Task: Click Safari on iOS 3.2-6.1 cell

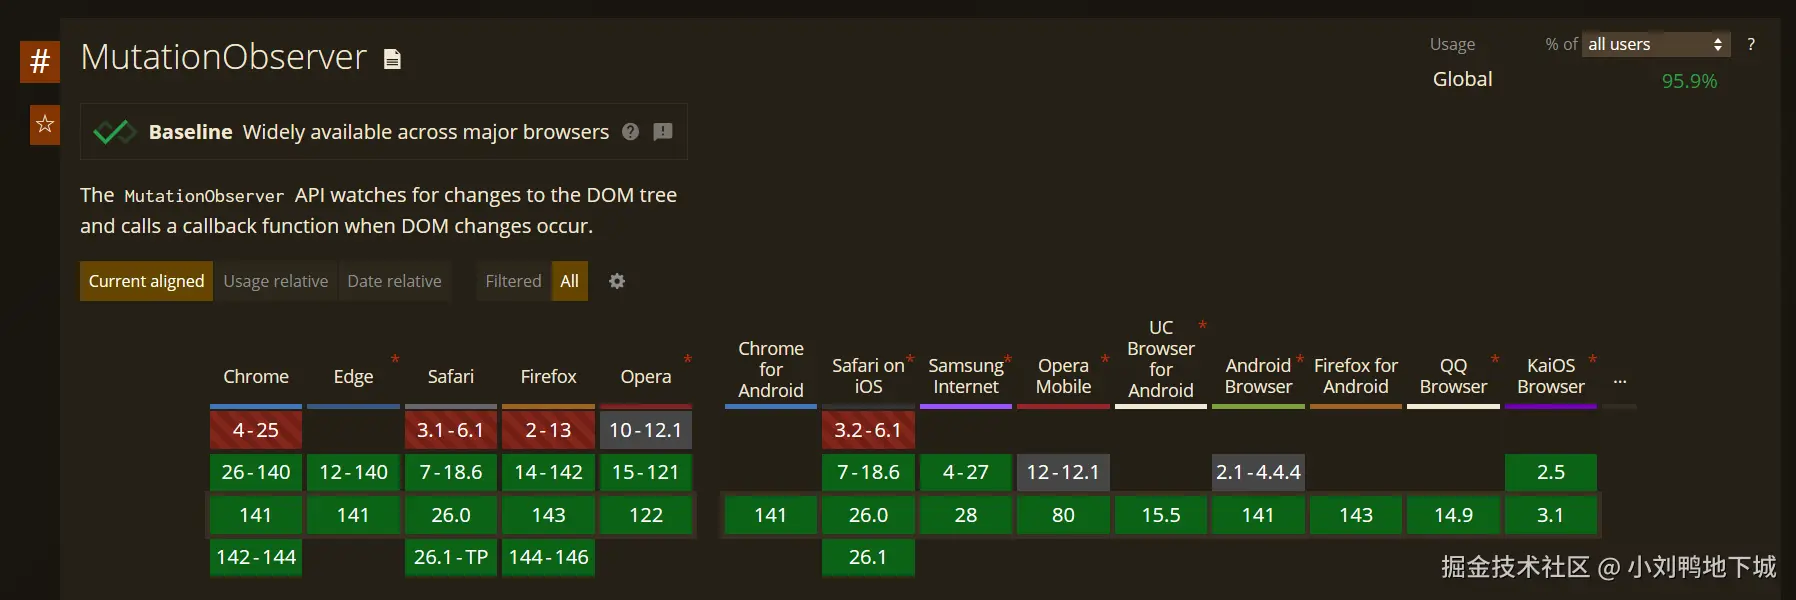Action: tap(868, 430)
